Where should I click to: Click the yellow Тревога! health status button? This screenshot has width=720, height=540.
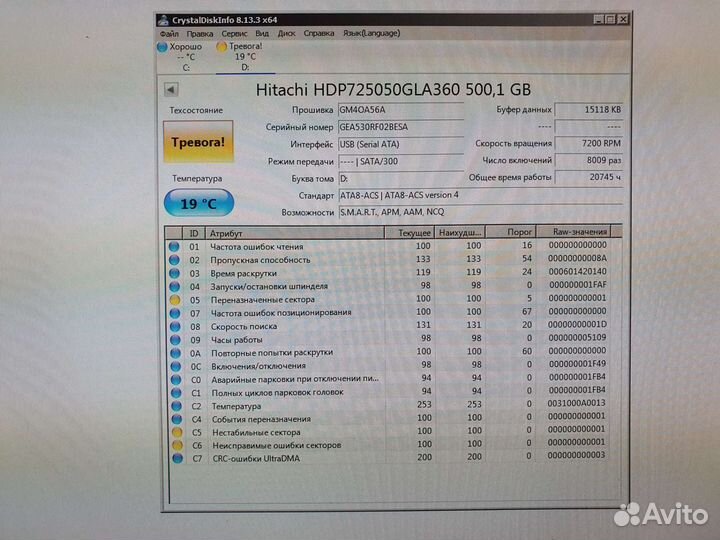tap(198, 142)
